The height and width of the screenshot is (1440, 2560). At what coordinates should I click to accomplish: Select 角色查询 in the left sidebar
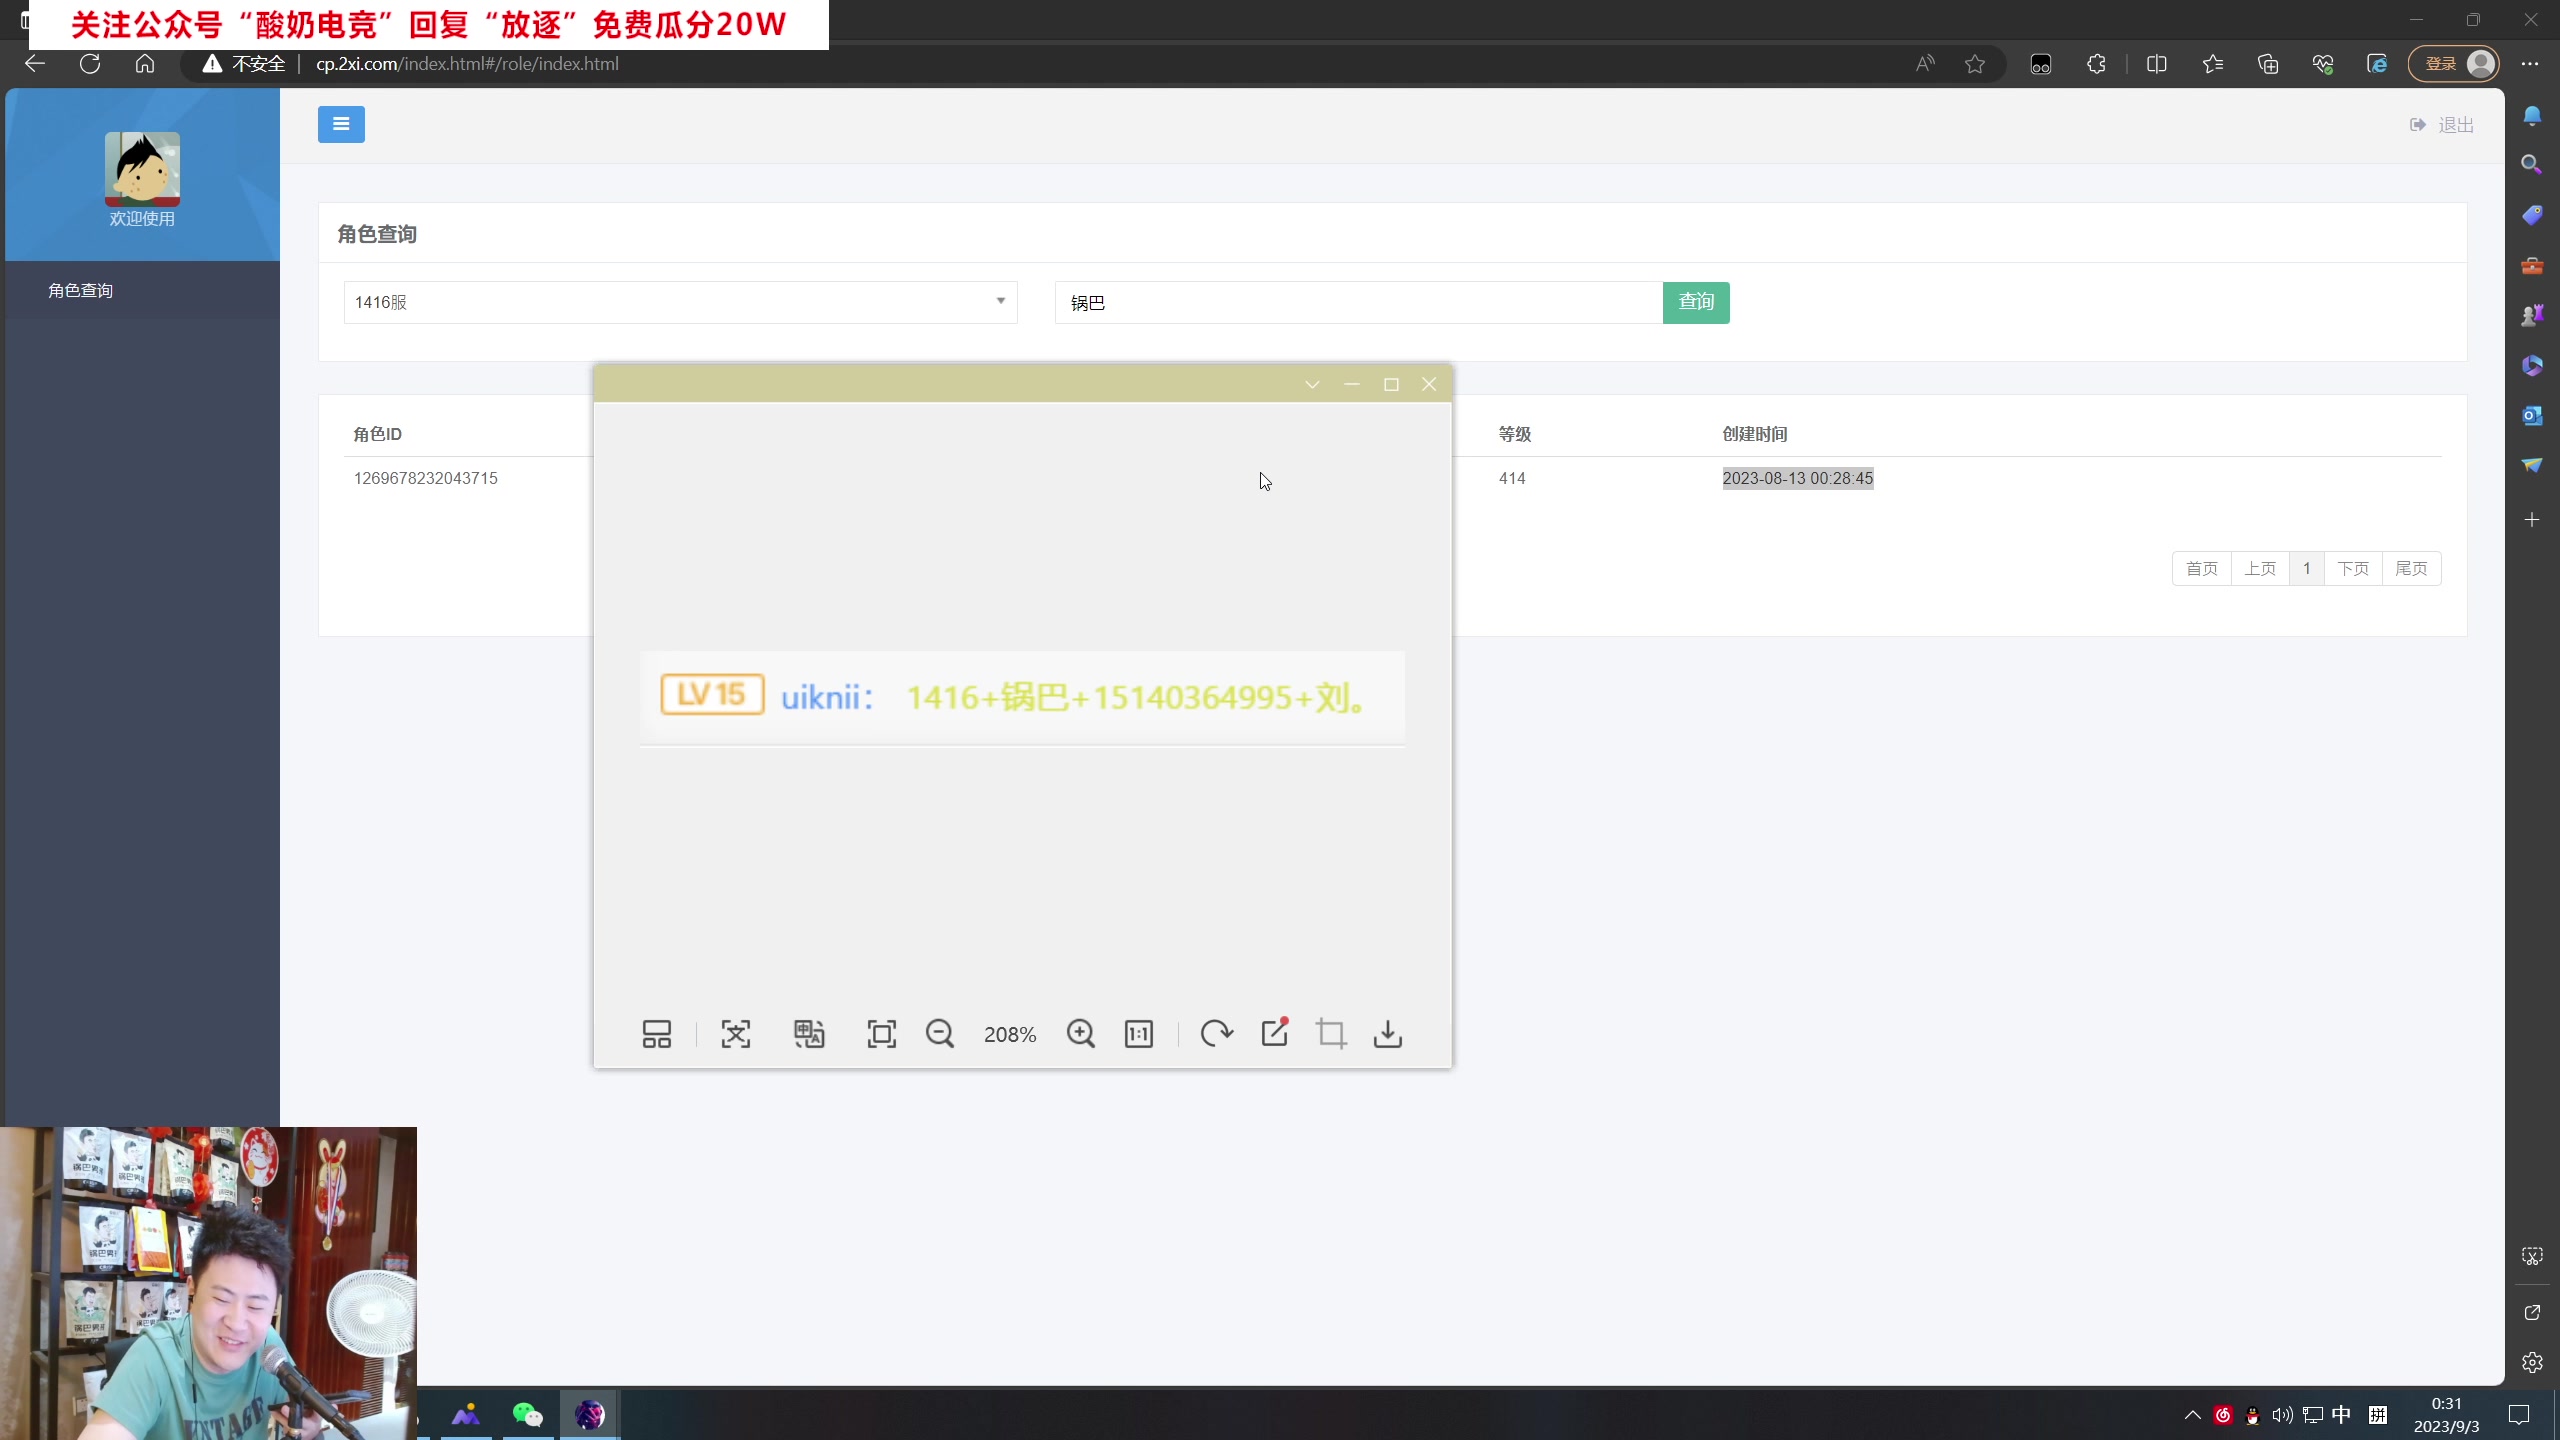80,290
